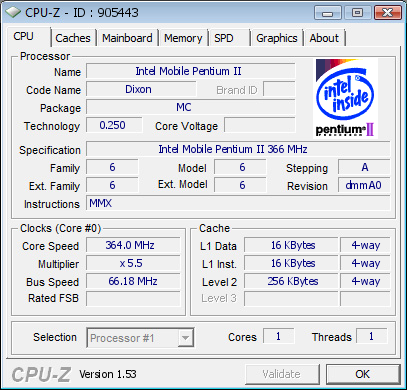Click the L1 Inst. associativity 4-way
The height and width of the screenshot is (390, 407).
365,263
